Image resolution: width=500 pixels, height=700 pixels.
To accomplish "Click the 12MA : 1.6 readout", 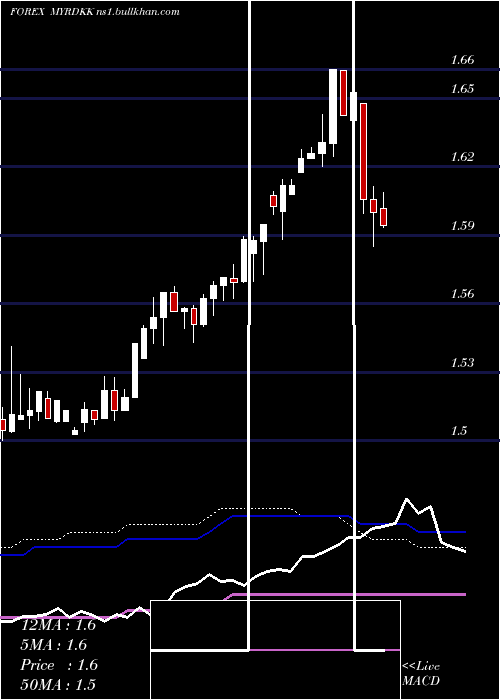I will pyautogui.click(x=58, y=625).
